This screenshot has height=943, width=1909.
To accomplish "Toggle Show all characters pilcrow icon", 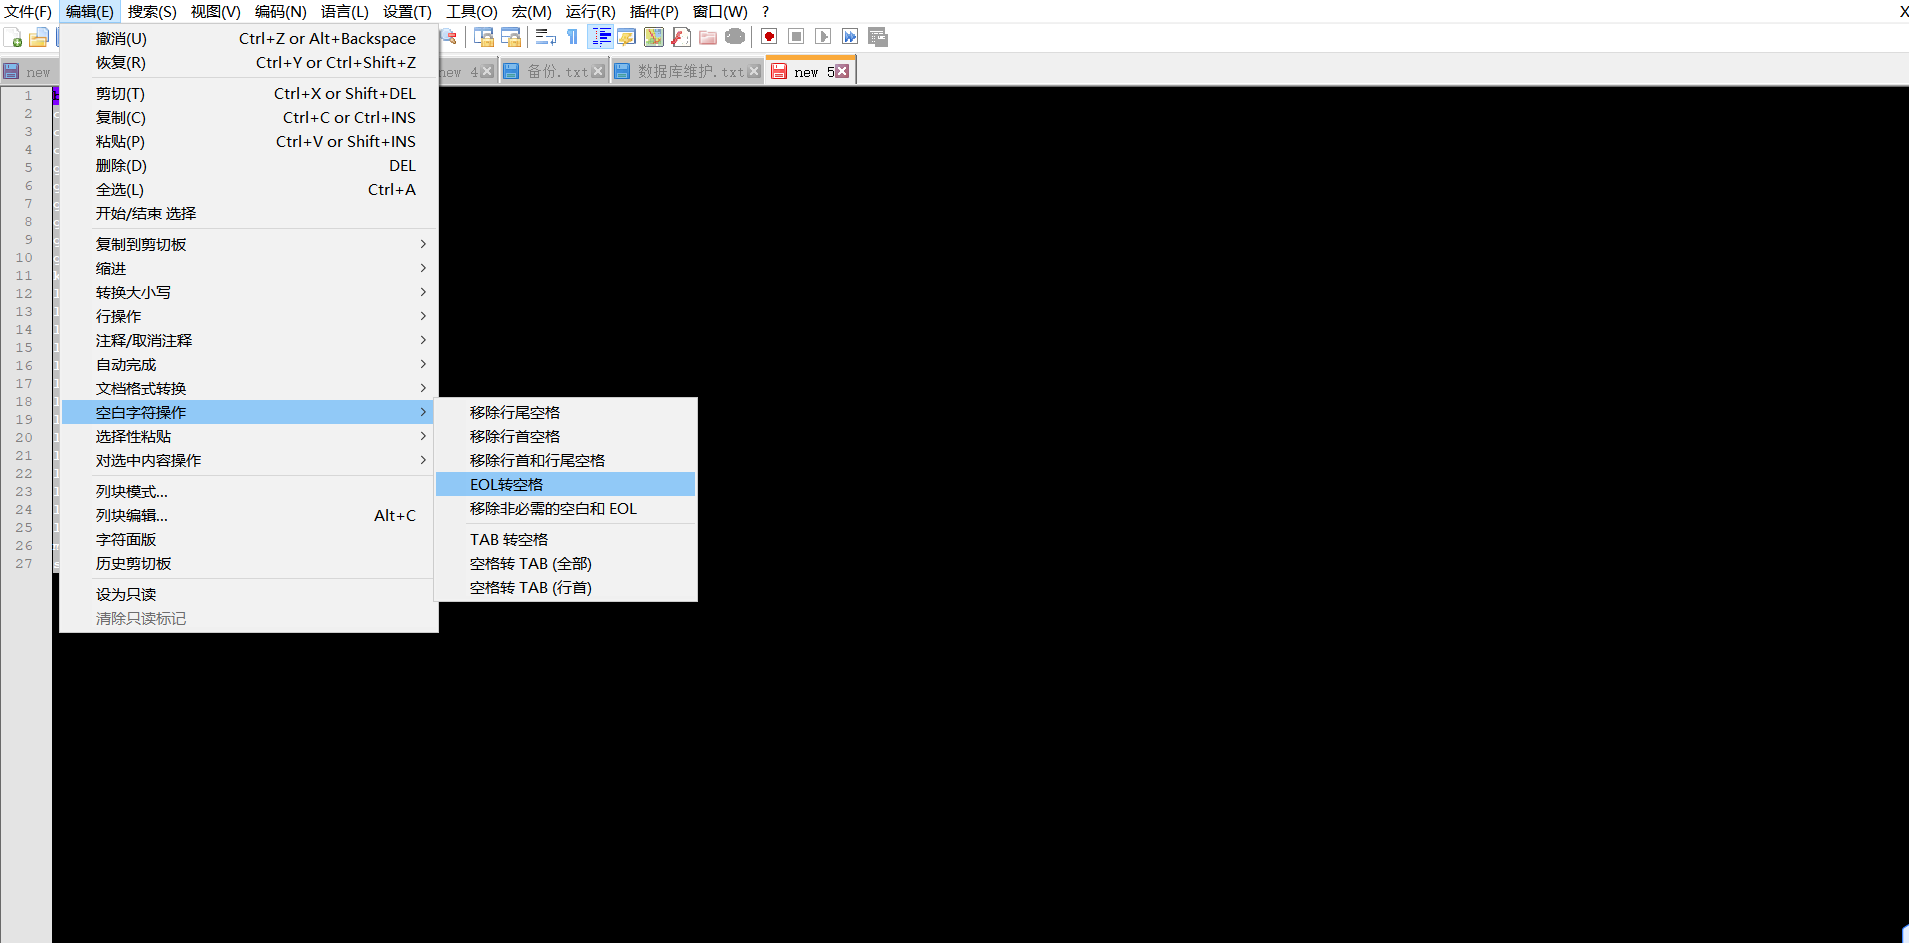I will pyautogui.click(x=573, y=37).
